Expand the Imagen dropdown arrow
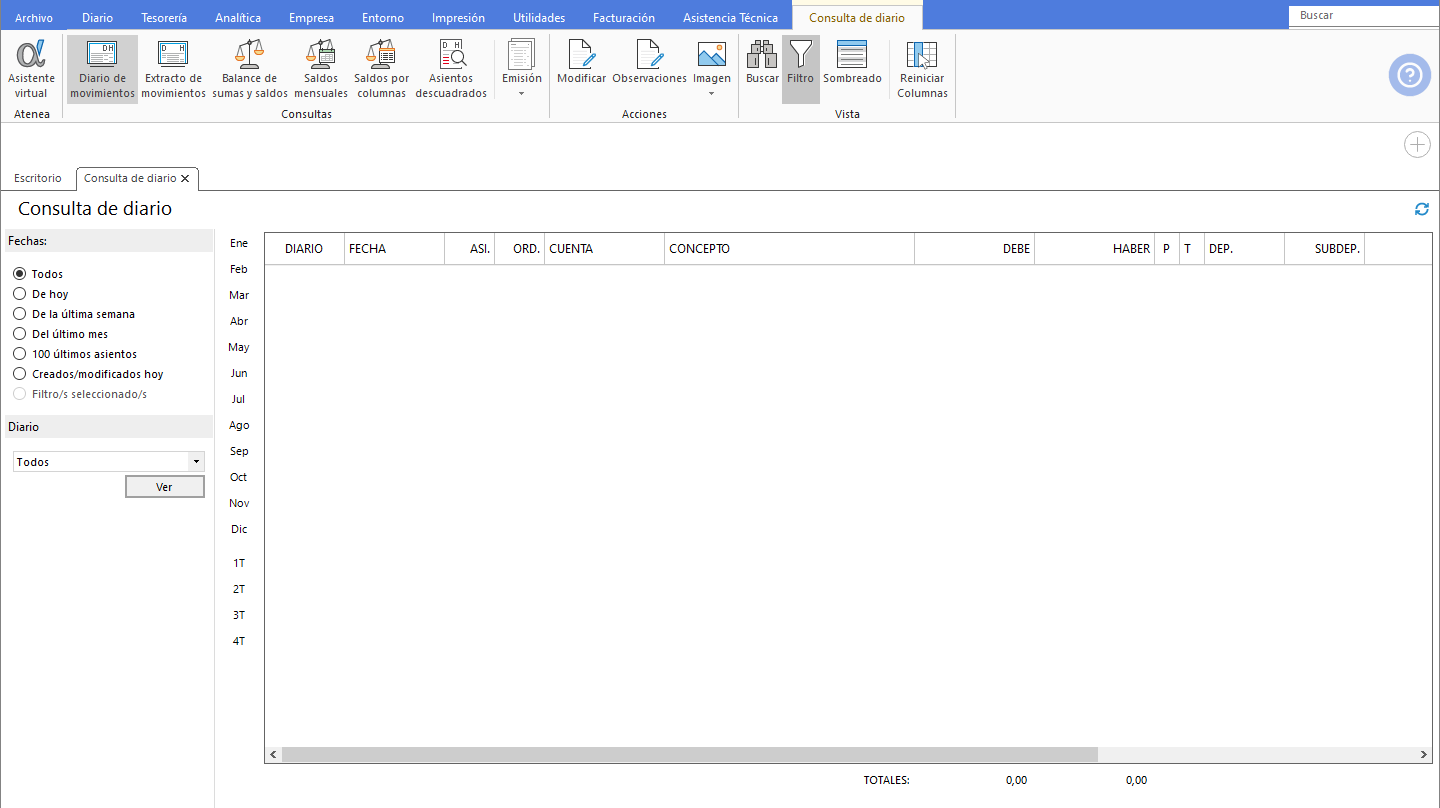The width and height of the screenshot is (1440, 808). pyautogui.click(x=712, y=94)
